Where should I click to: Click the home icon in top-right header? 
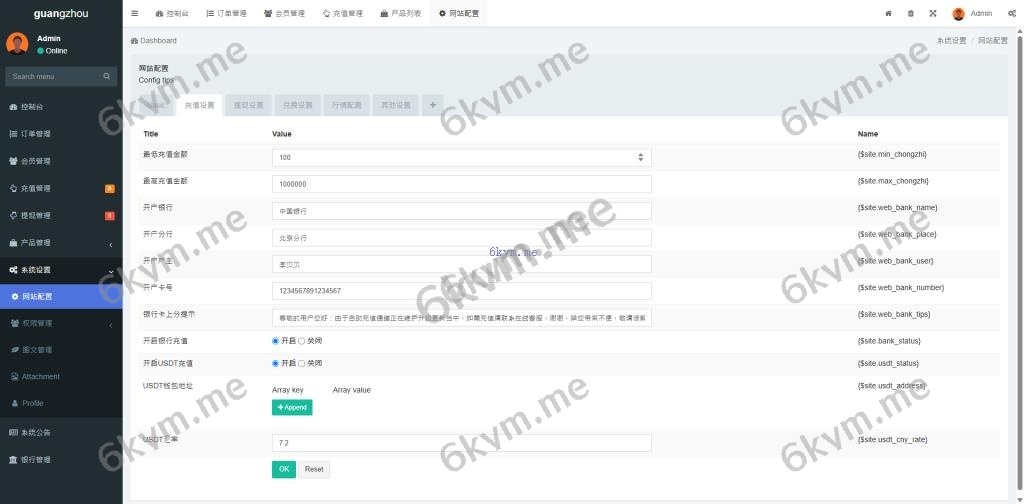pos(888,13)
